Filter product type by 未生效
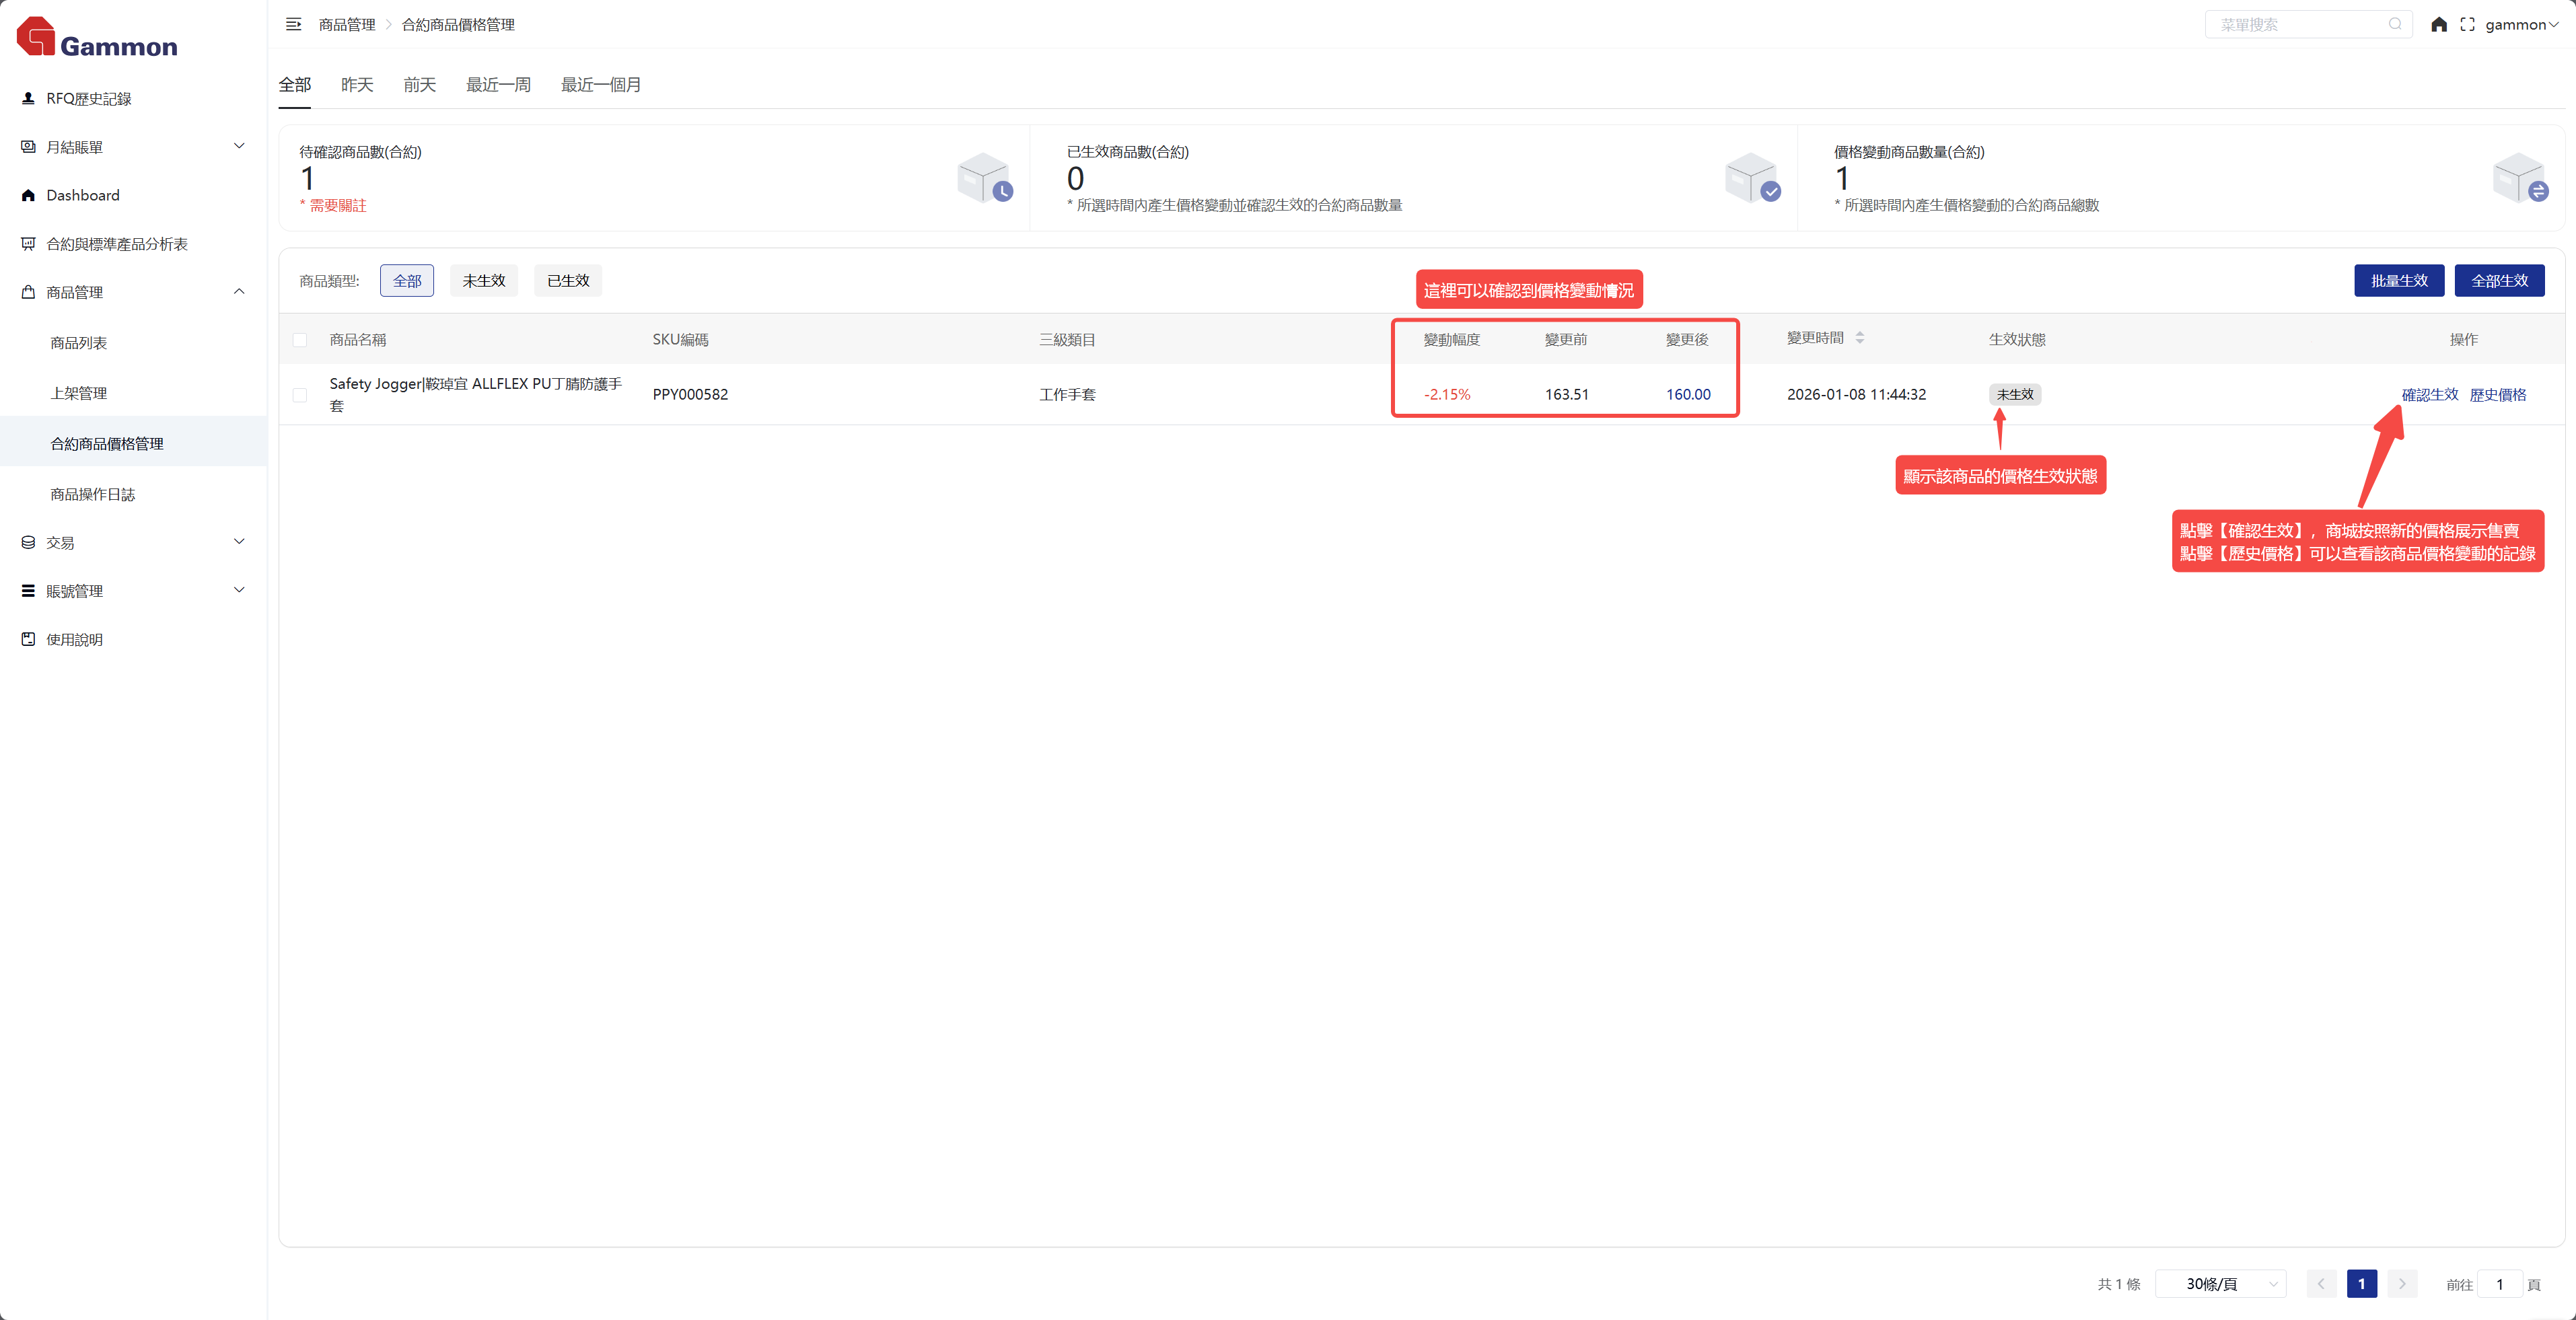Image resolution: width=2576 pixels, height=1320 pixels. pyautogui.click(x=483, y=281)
